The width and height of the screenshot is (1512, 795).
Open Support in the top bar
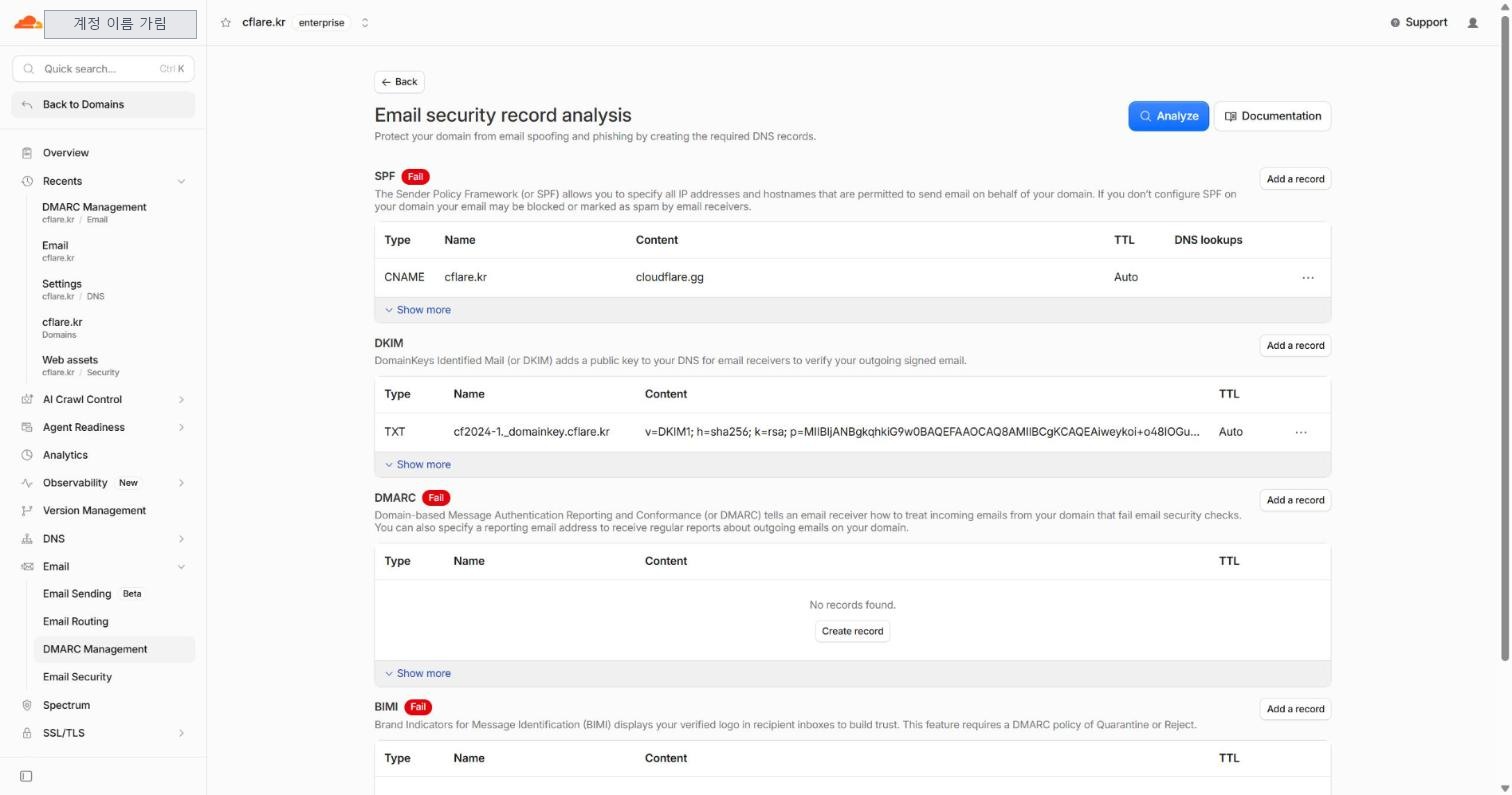[x=1419, y=23]
